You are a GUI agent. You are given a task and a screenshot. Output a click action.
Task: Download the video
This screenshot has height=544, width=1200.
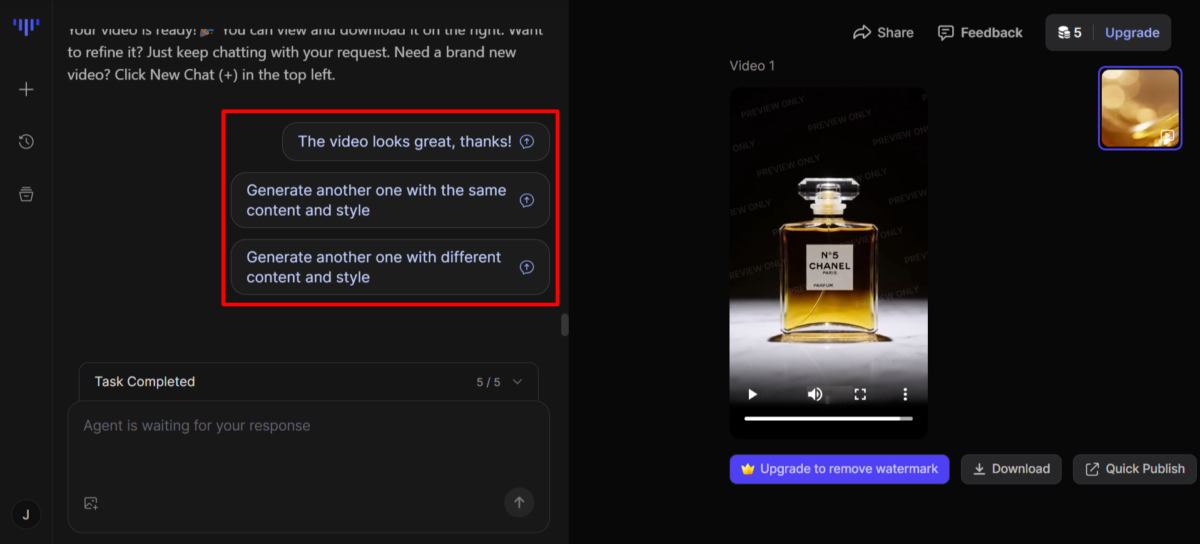1011,469
